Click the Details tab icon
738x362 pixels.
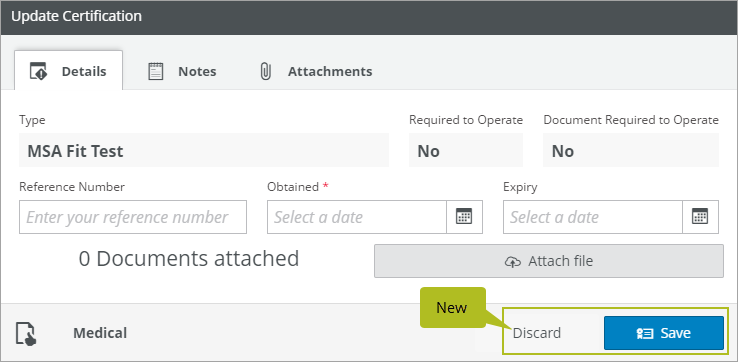38,72
